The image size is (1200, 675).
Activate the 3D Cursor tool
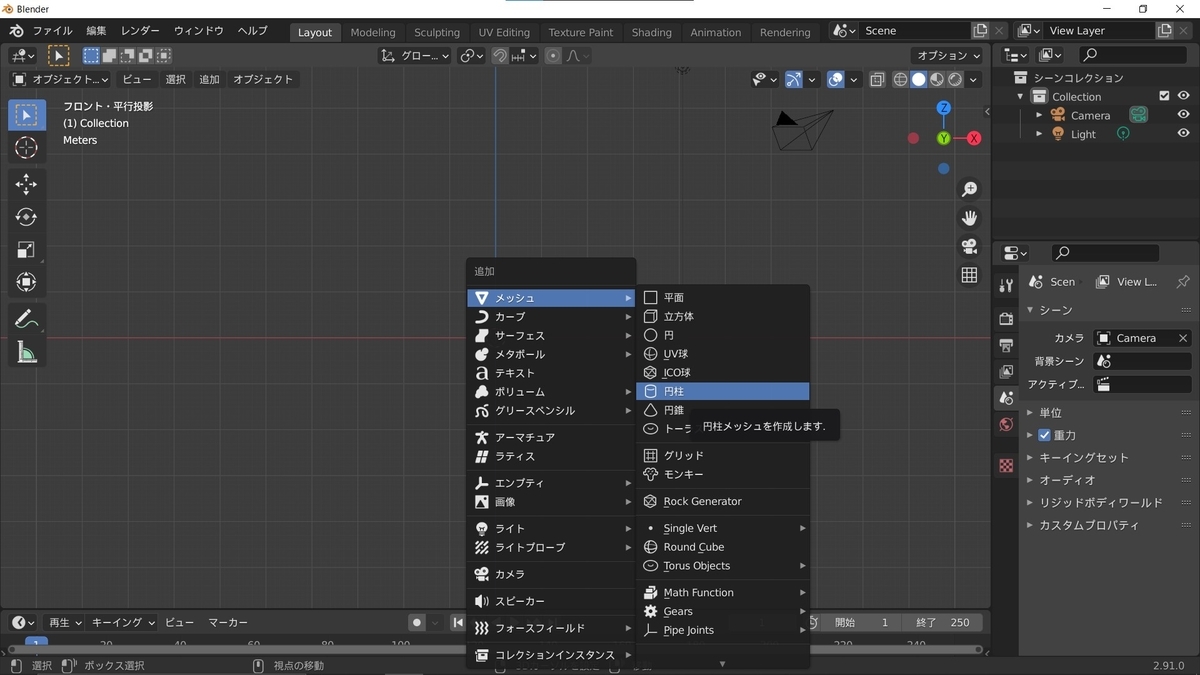27,148
